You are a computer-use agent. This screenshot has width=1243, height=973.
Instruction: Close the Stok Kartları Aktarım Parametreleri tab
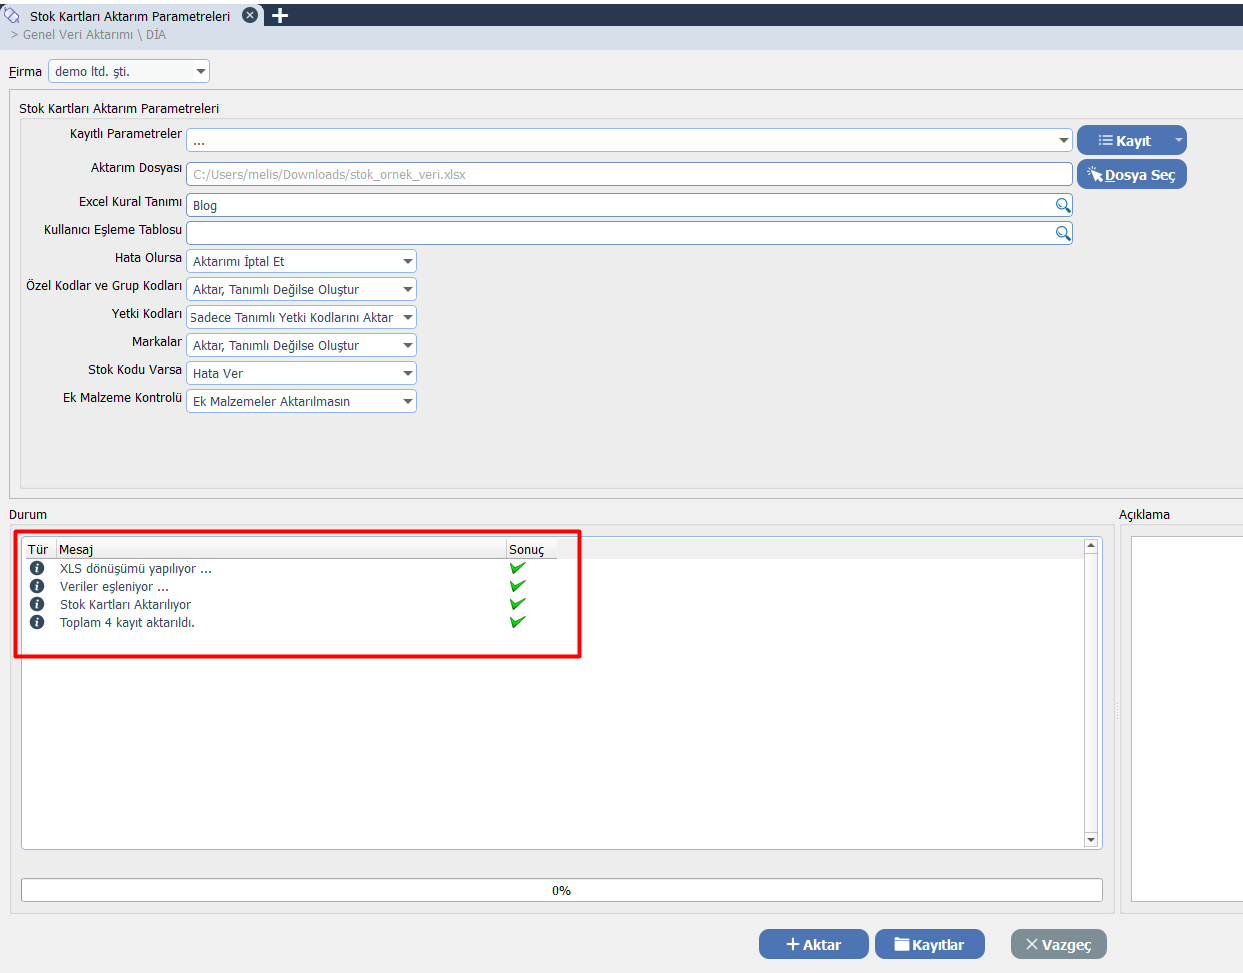pyautogui.click(x=250, y=16)
